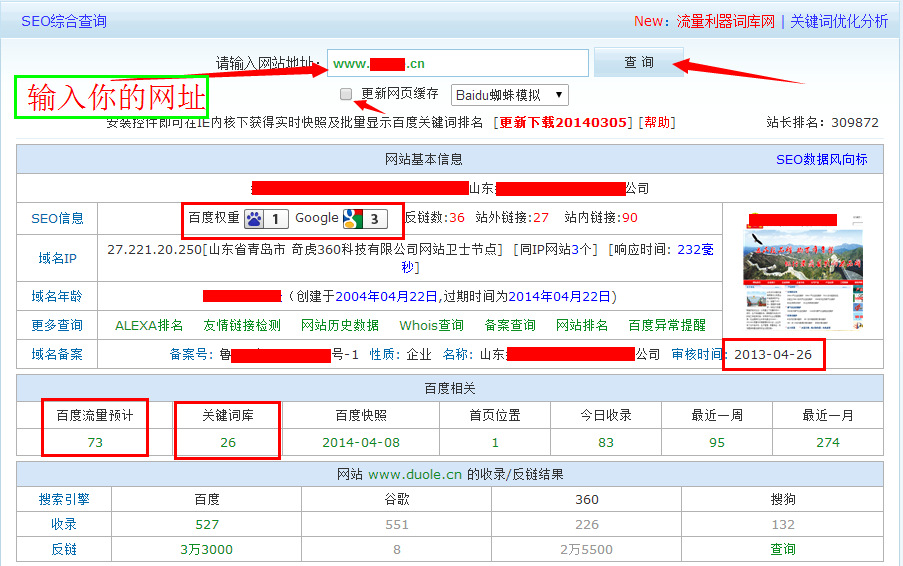The height and width of the screenshot is (566, 903).
Task: Open the Baidu蜘蛛模拟 dropdown
Action: pos(510,95)
